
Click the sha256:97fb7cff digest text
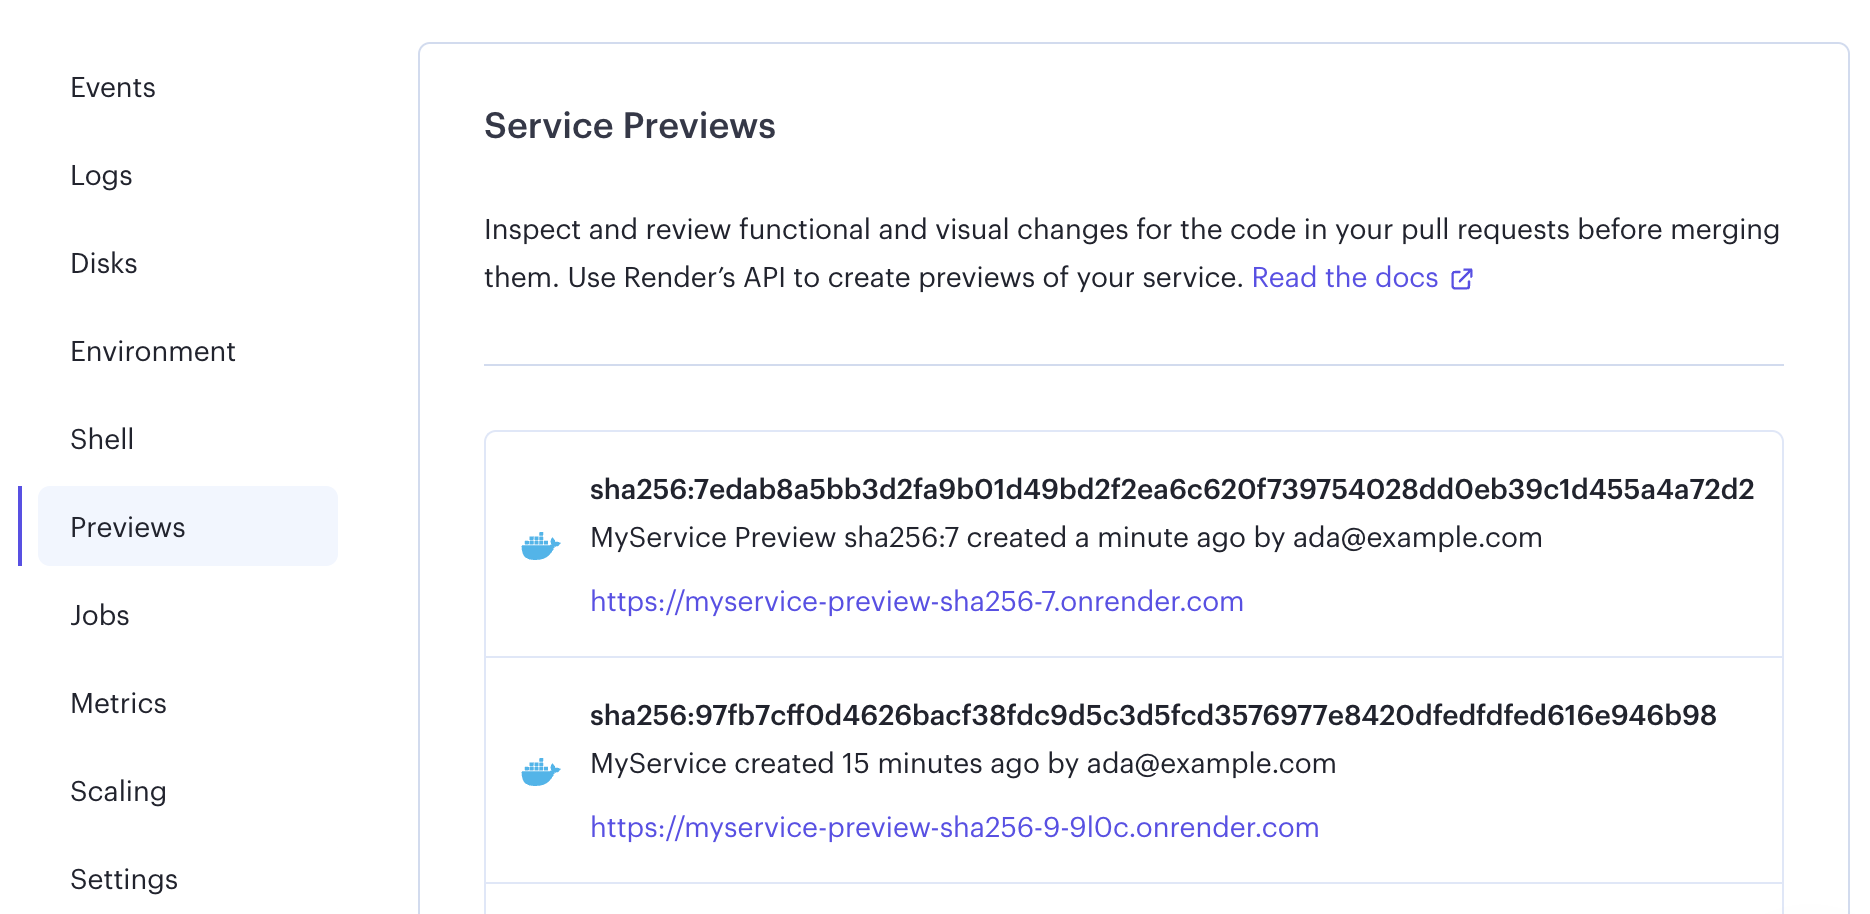pos(1153,716)
